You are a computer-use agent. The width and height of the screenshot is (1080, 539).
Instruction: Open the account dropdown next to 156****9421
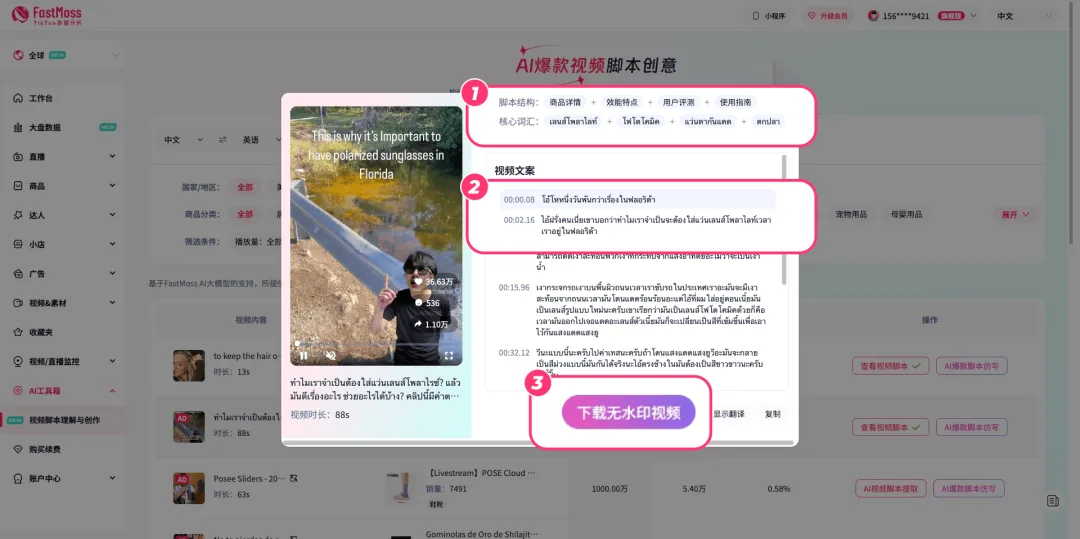[x=973, y=16]
